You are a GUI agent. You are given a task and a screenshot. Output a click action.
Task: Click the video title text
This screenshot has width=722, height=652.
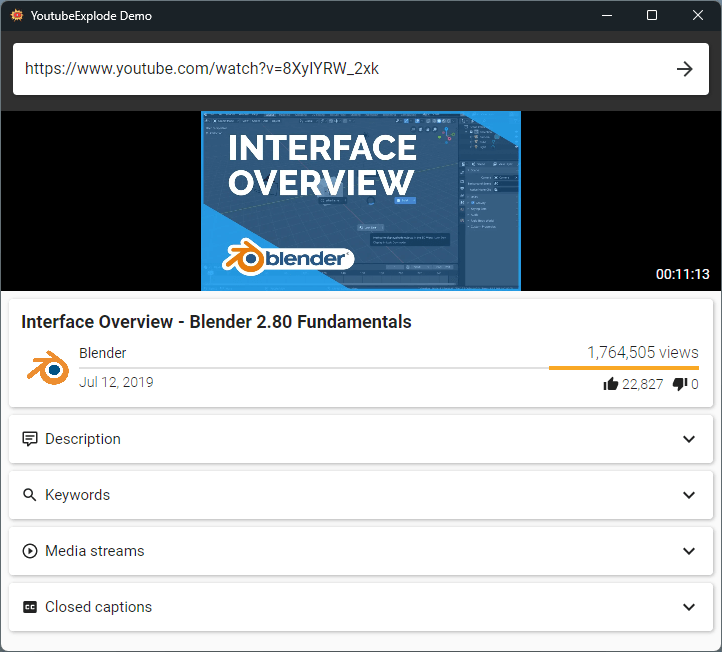(x=216, y=322)
